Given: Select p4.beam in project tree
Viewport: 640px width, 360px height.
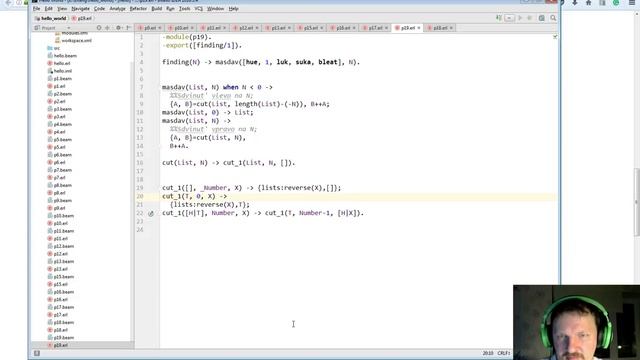Looking at the screenshot, I should click(60, 124).
